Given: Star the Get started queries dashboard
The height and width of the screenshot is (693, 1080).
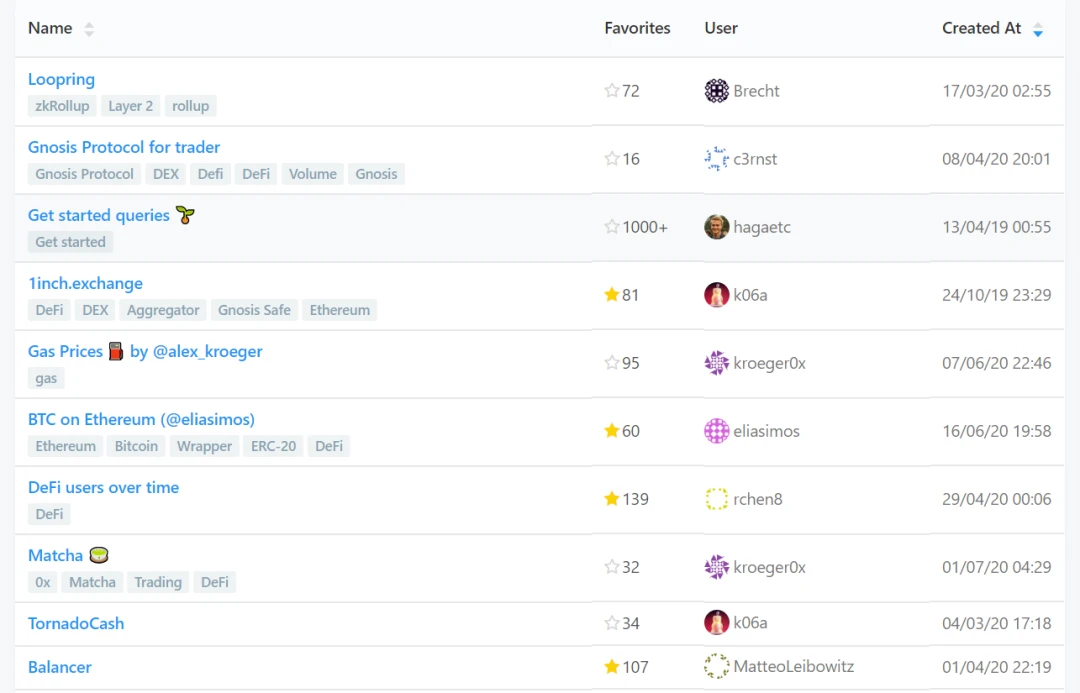Looking at the screenshot, I should [x=612, y=227].
